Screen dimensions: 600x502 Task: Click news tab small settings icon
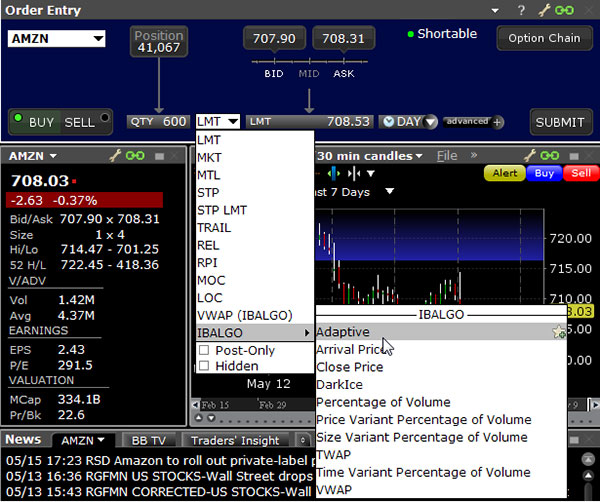pos(303,440)
